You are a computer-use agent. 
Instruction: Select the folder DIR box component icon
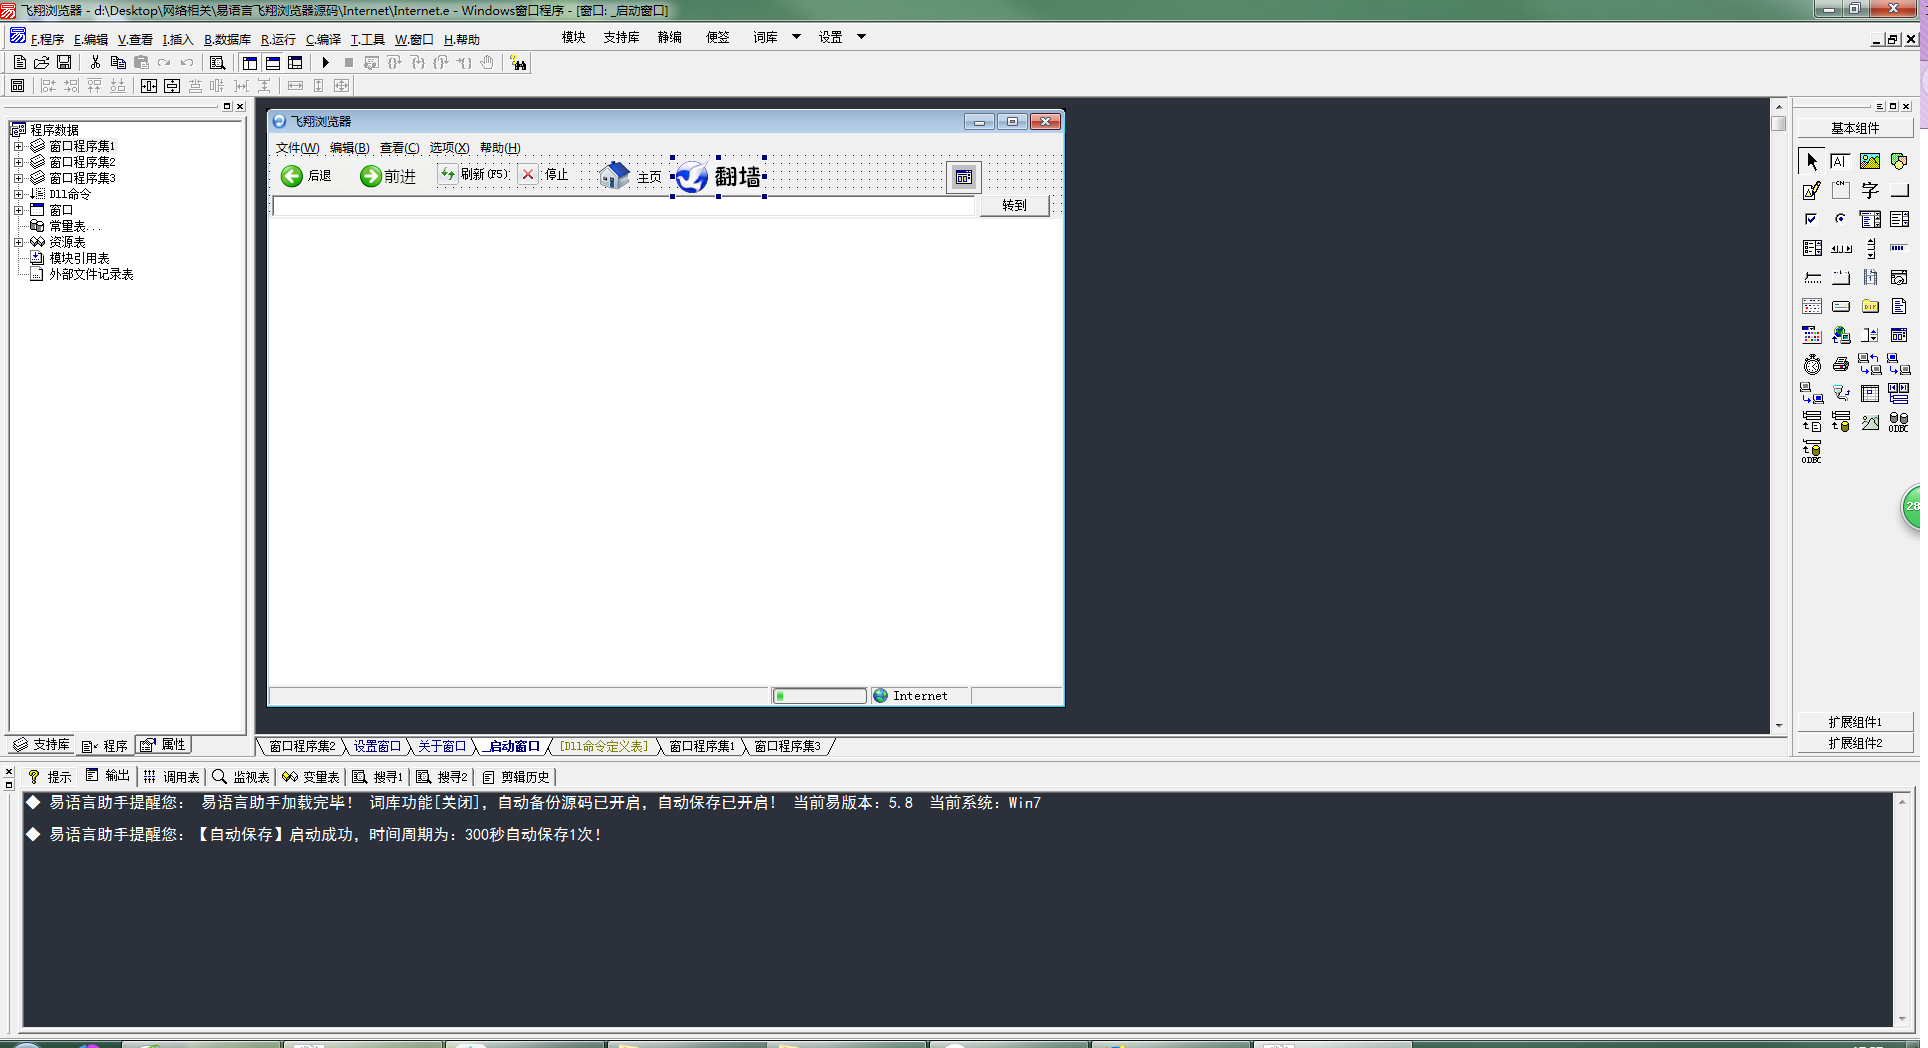click(1869, 306)
